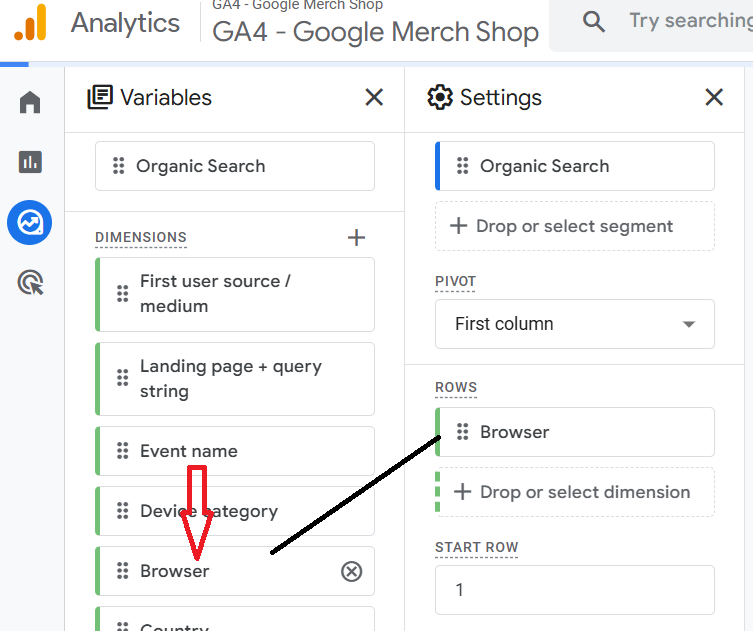Click the search magnifier icon
The image size is (753, 631).
click(594, 21)
